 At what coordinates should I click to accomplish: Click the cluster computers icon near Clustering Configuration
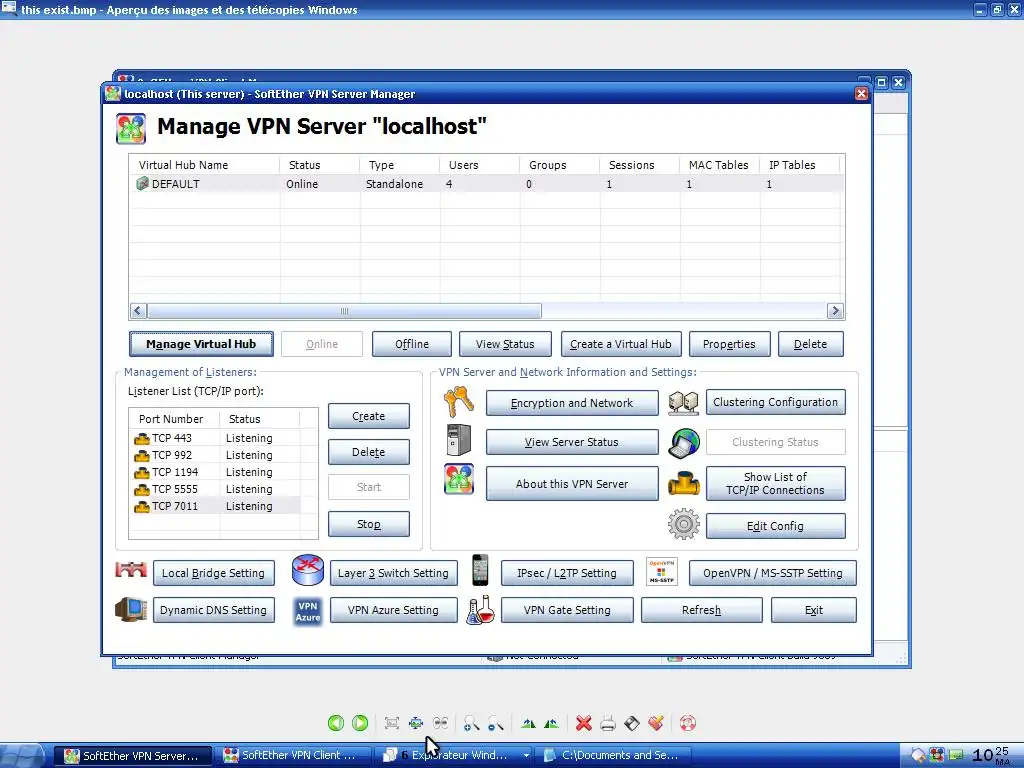click(x=684, y=403)
